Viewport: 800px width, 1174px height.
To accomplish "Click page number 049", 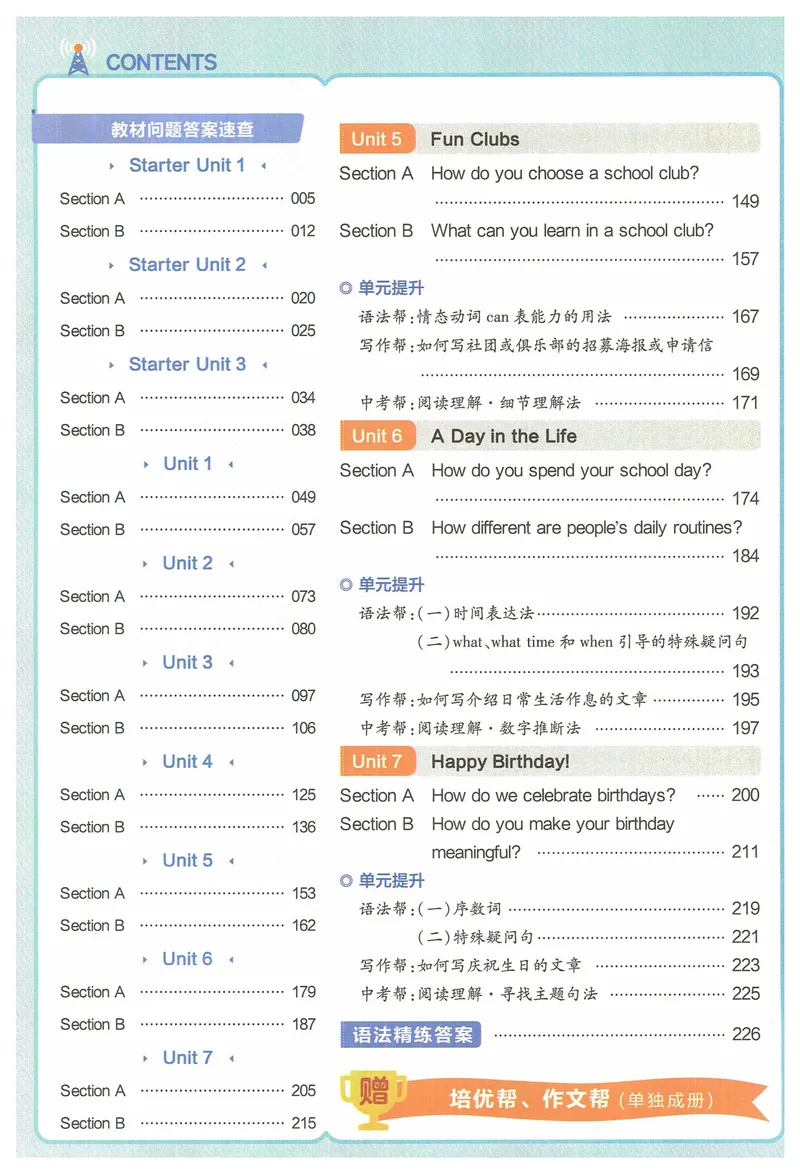I will pos(303,497).
